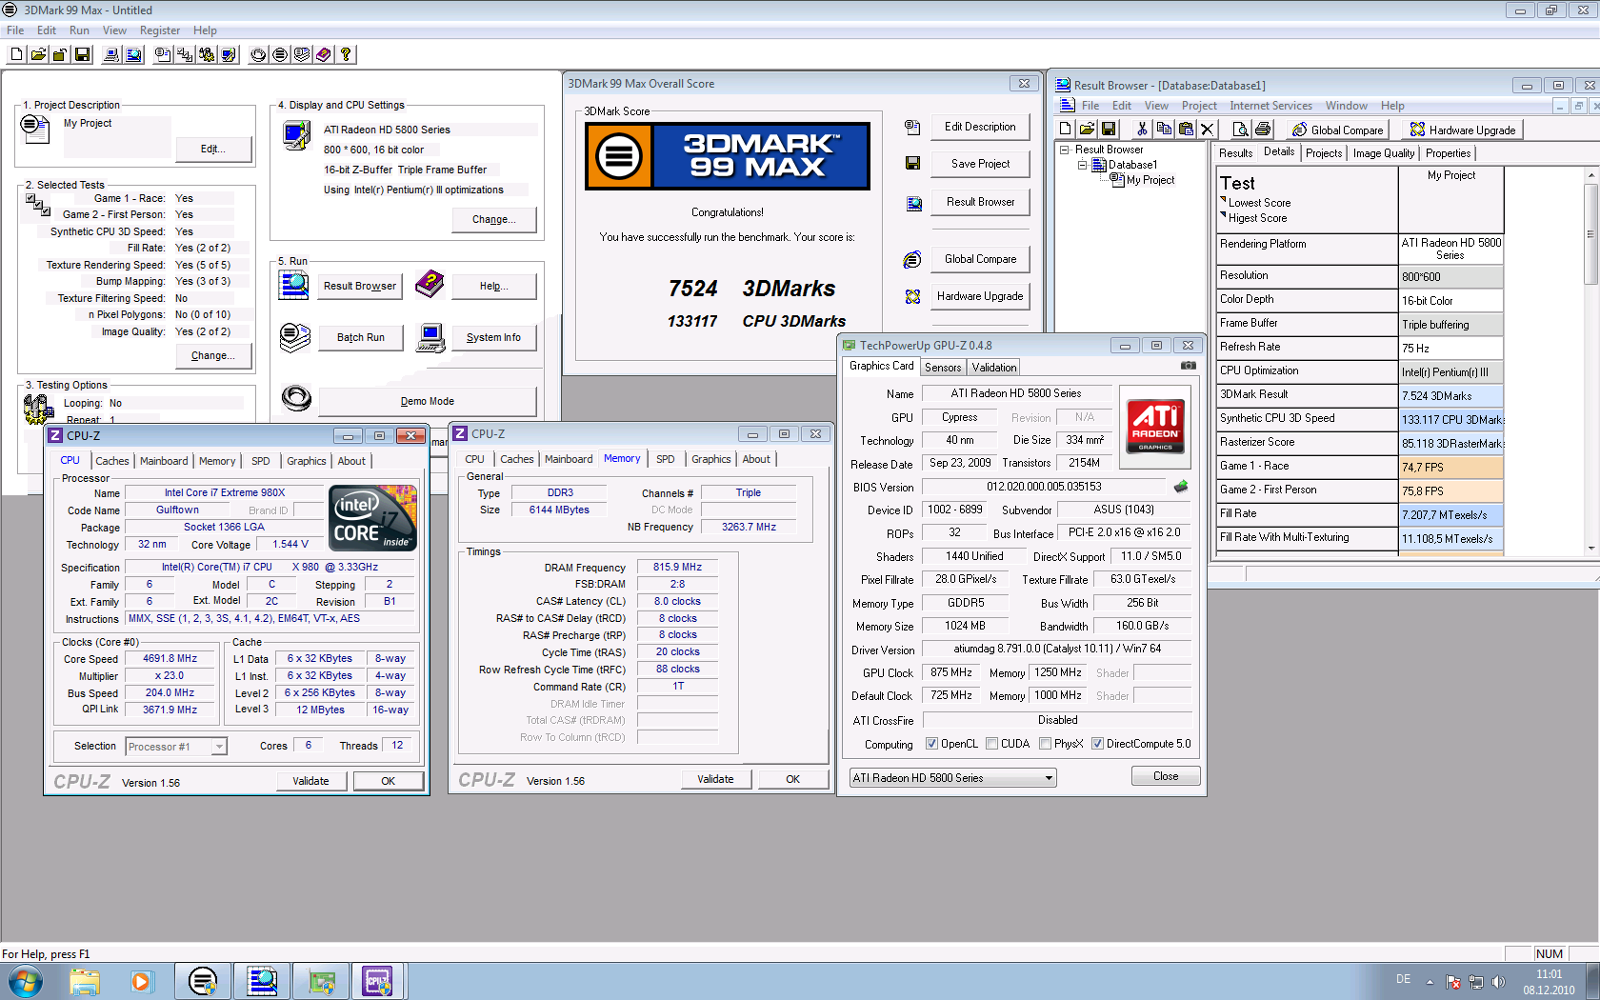Open Windows Start orb on taskbar
1600x1000 pixels.
click(x=24, y=981)
